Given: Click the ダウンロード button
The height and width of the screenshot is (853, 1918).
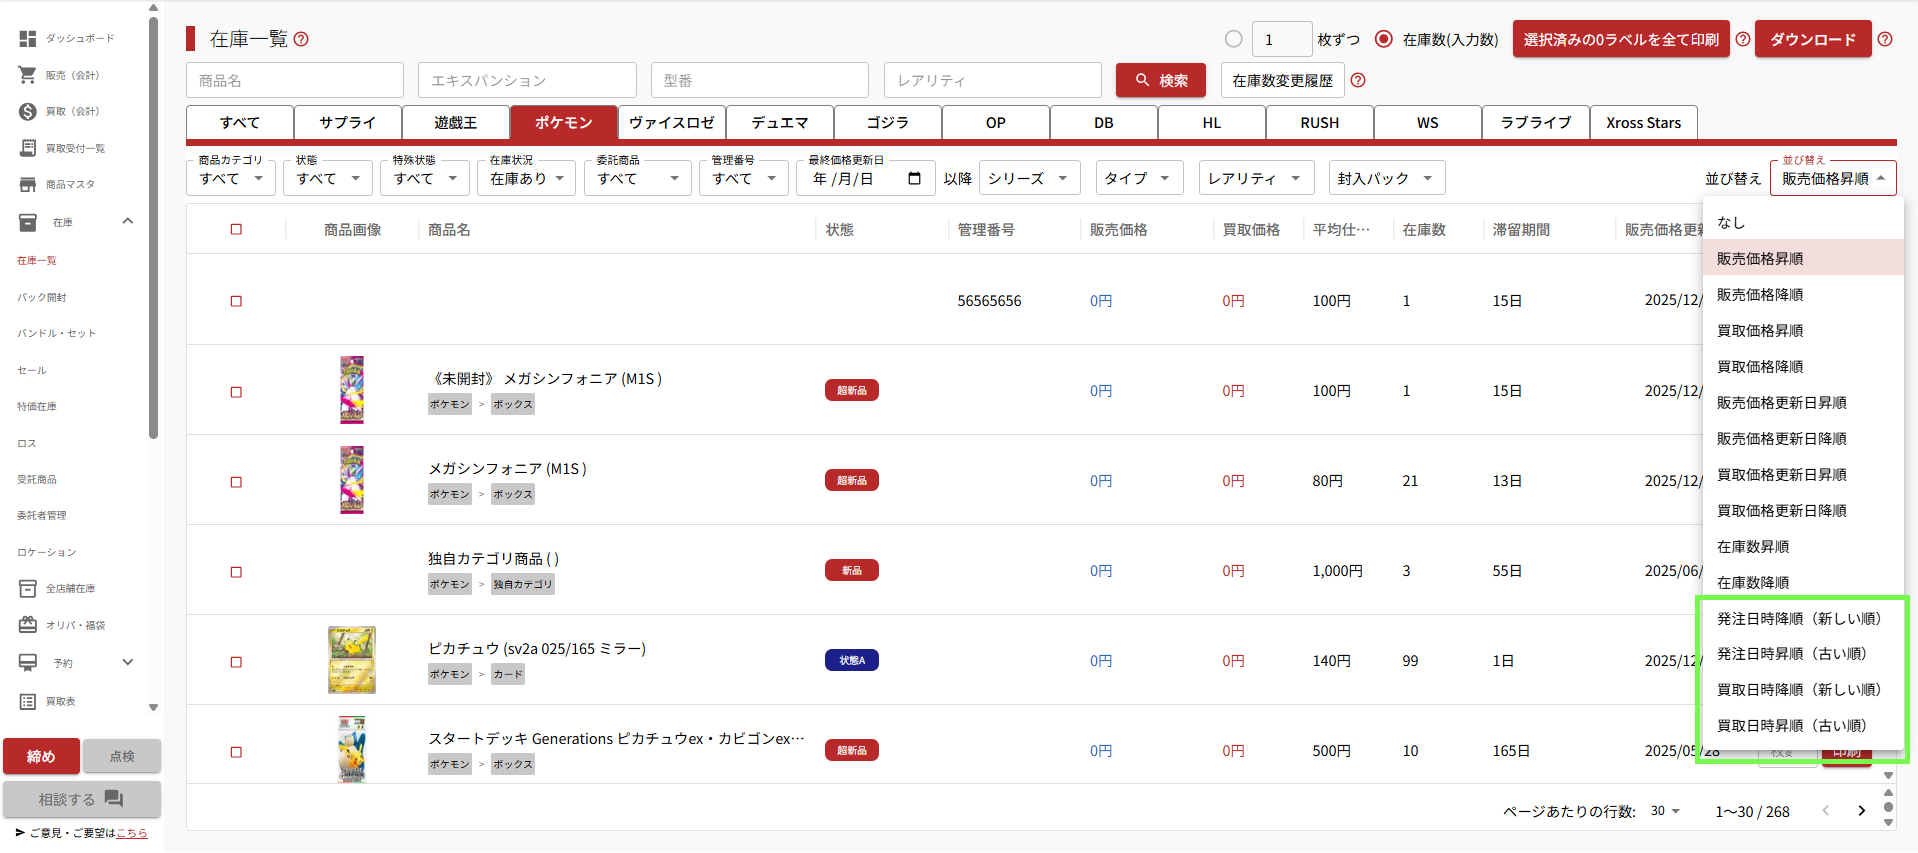Looking at the screenshot, I should (1812, 39).
